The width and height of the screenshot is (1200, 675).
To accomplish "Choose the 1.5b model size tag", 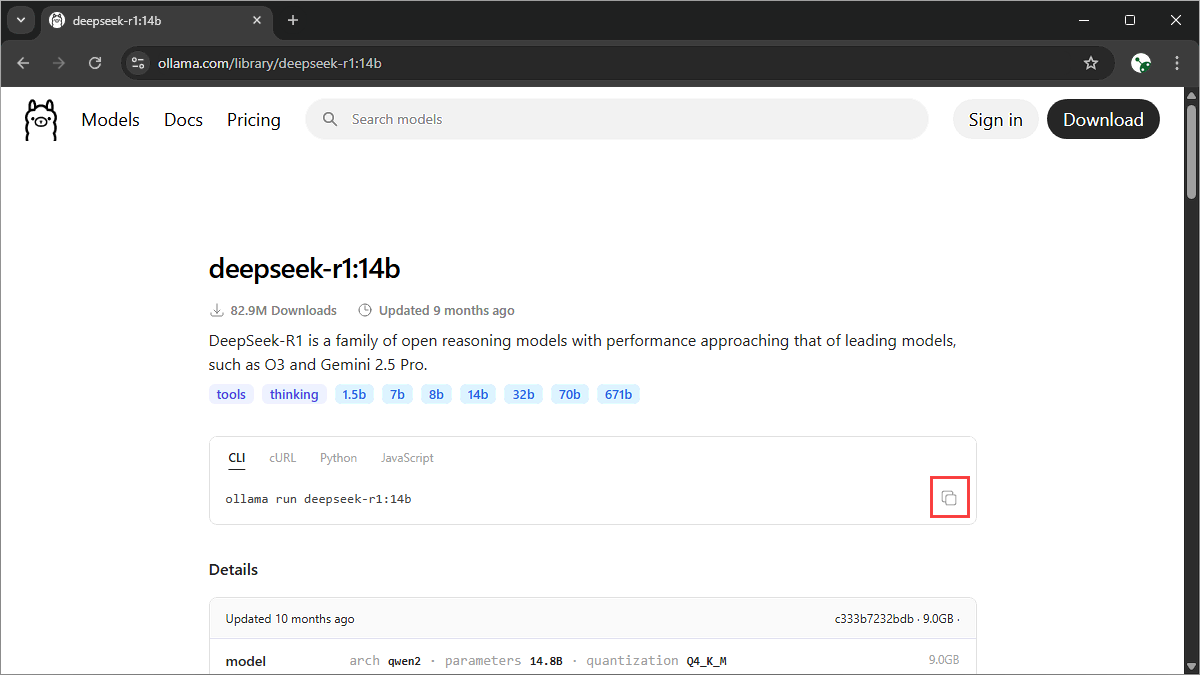I will tap(354, 394).
